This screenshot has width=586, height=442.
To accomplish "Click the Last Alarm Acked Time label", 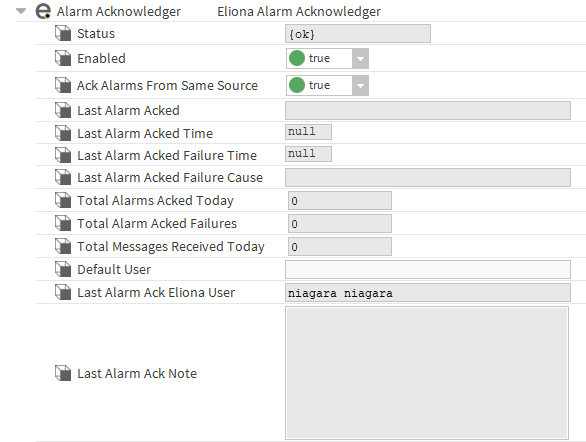I will [145, 133].
